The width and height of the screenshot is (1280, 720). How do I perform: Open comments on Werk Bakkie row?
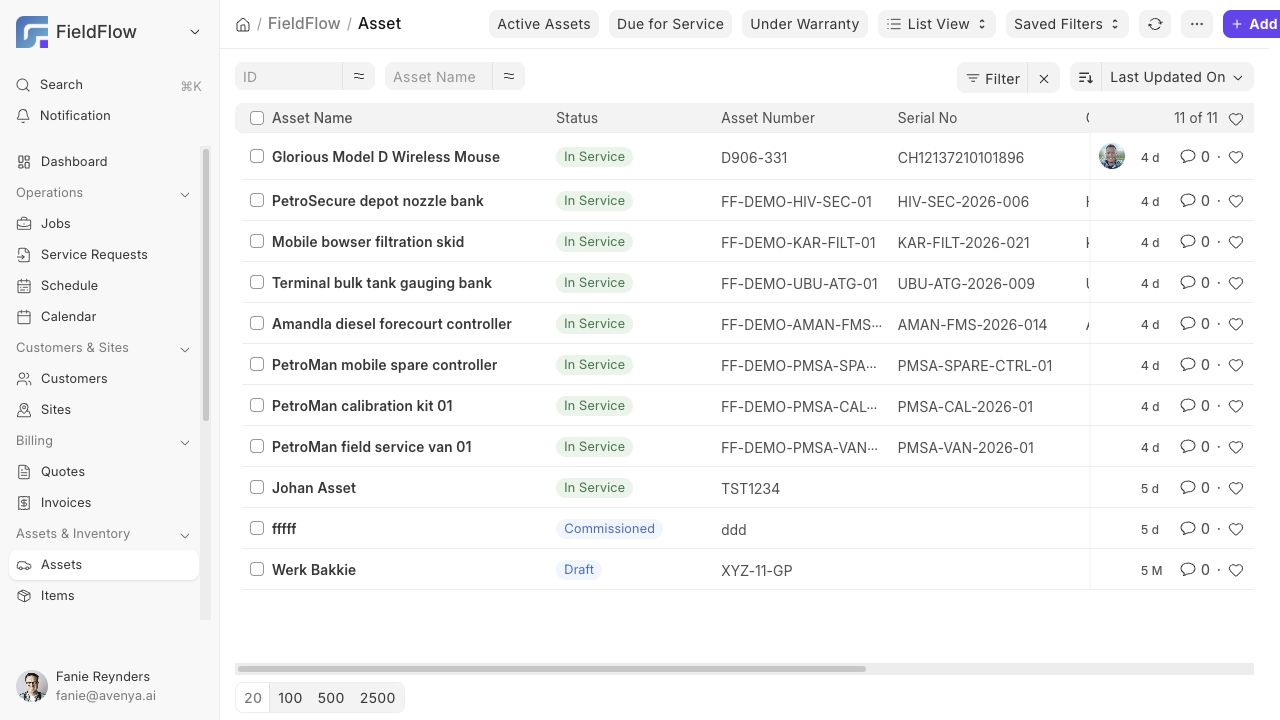coord(1195,570)
